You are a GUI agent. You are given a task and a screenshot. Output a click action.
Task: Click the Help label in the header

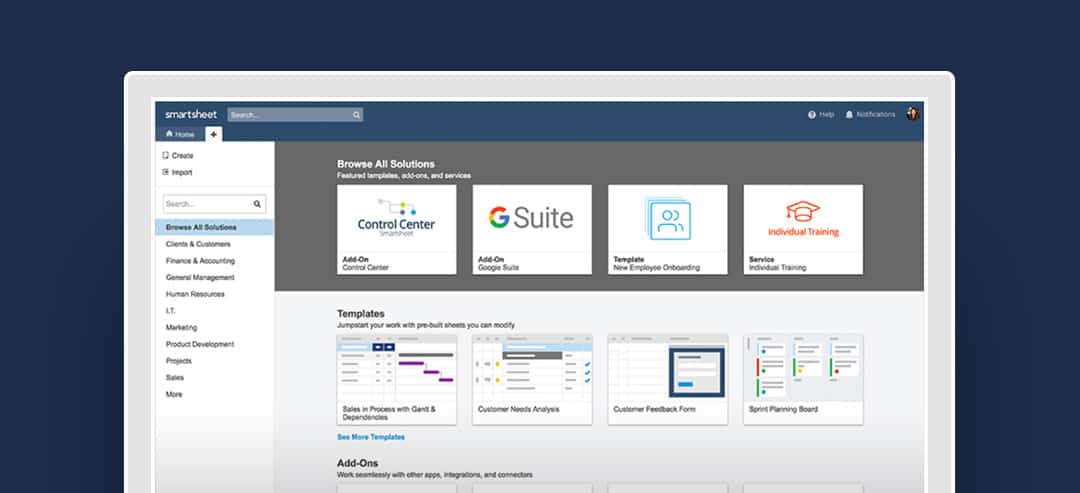(x=827, y=115)
